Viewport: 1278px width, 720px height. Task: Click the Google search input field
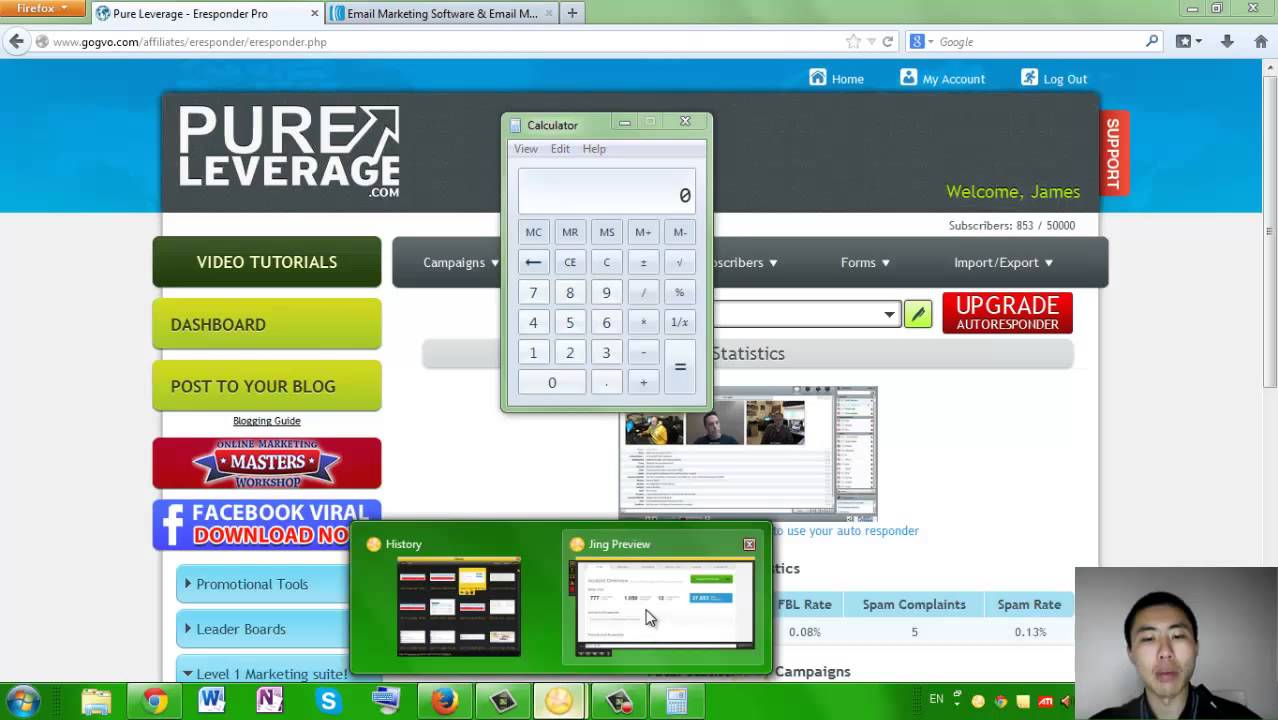tap(1040, 42)
